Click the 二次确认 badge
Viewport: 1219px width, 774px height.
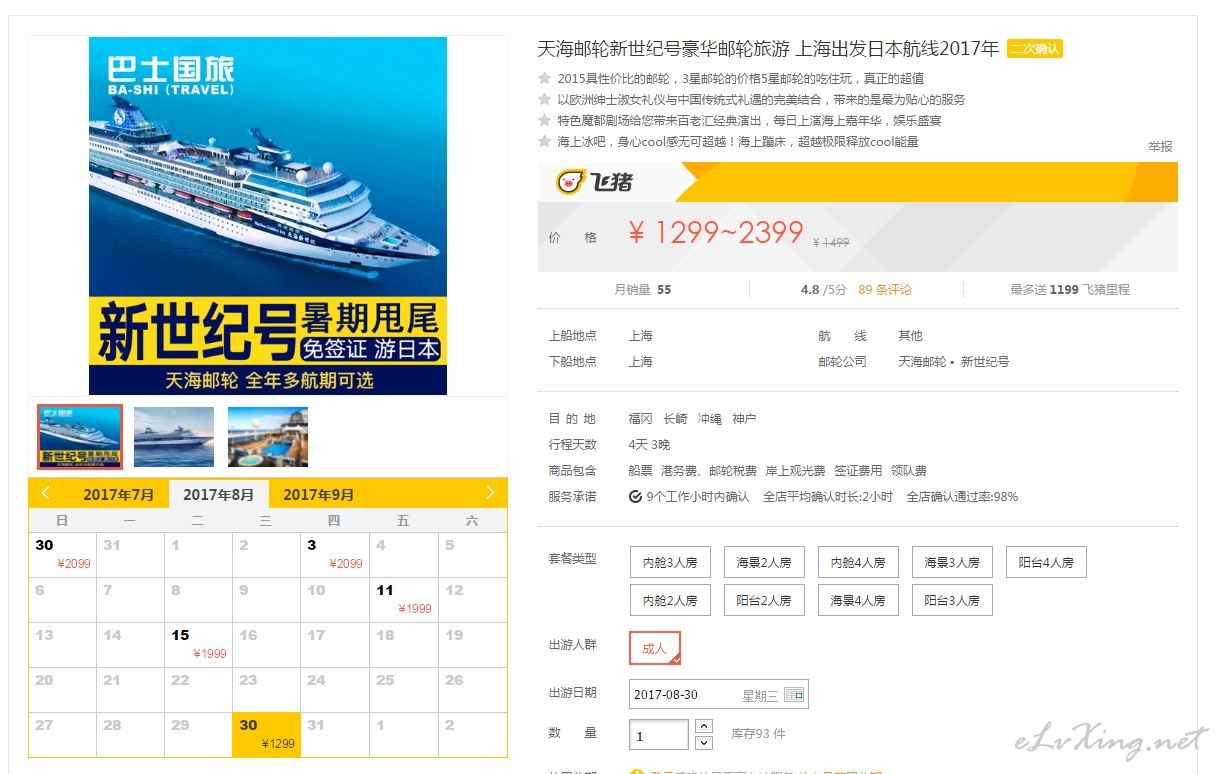[x=1035, y=49]
